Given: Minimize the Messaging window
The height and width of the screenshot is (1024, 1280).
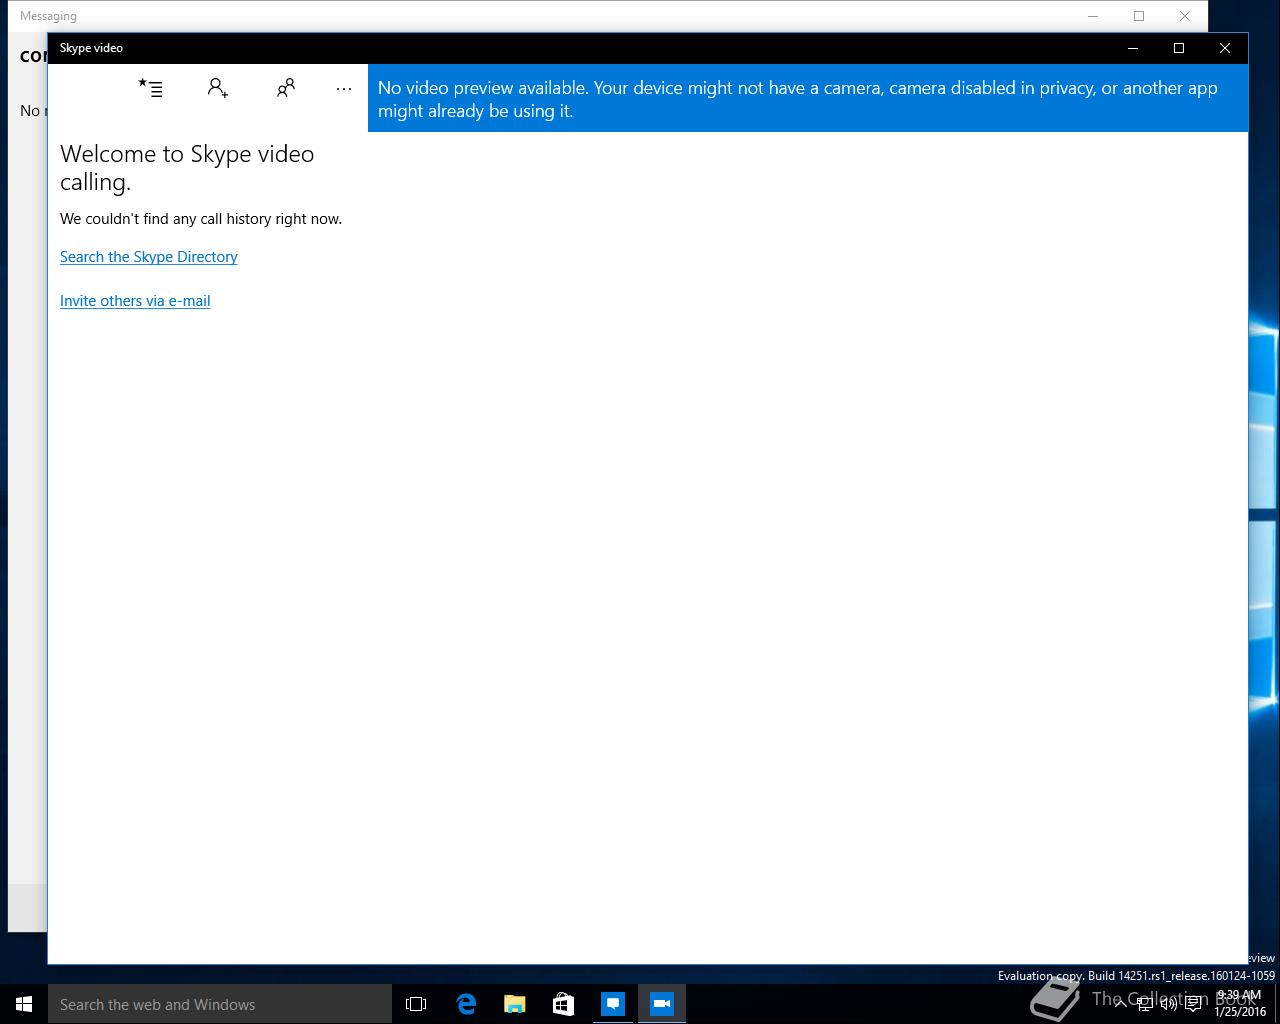Looking at the screenshot, I should coord(1093,16).
